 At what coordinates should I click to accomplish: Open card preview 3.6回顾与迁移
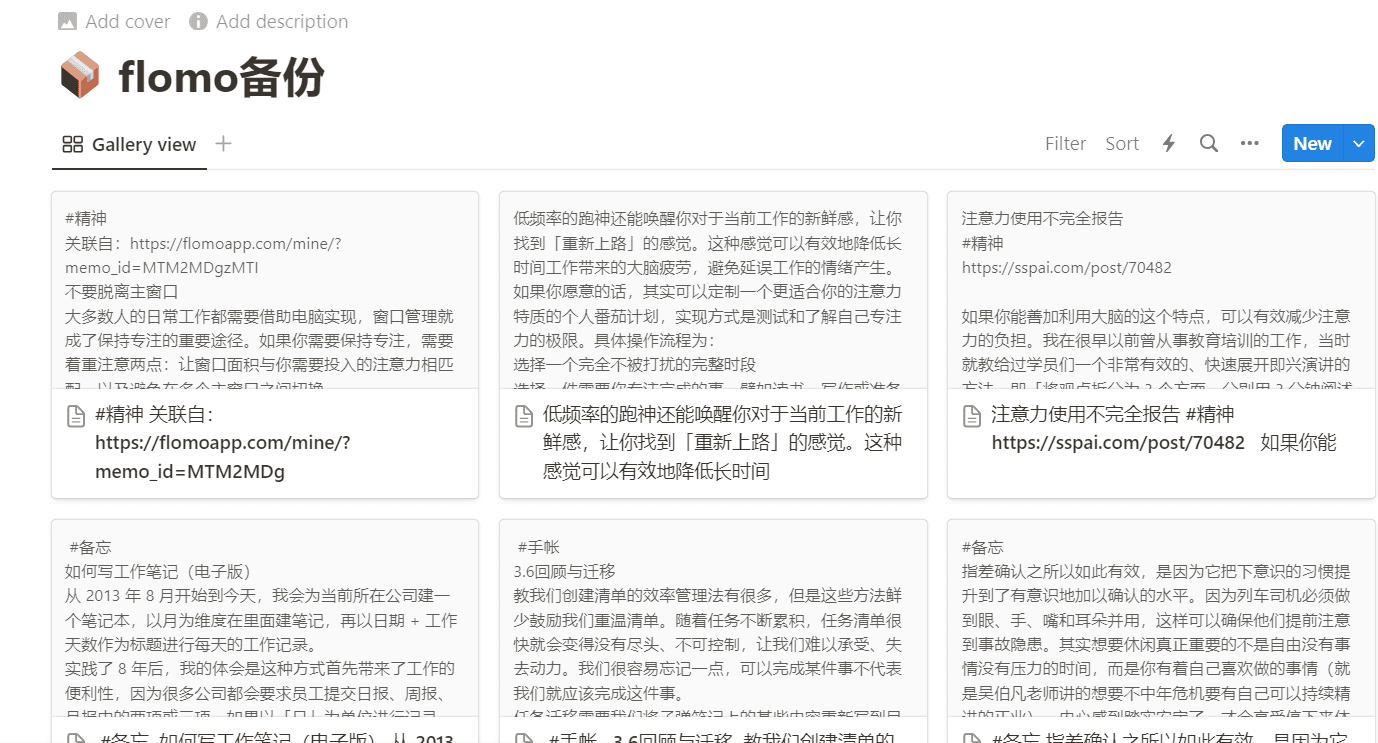713,619
